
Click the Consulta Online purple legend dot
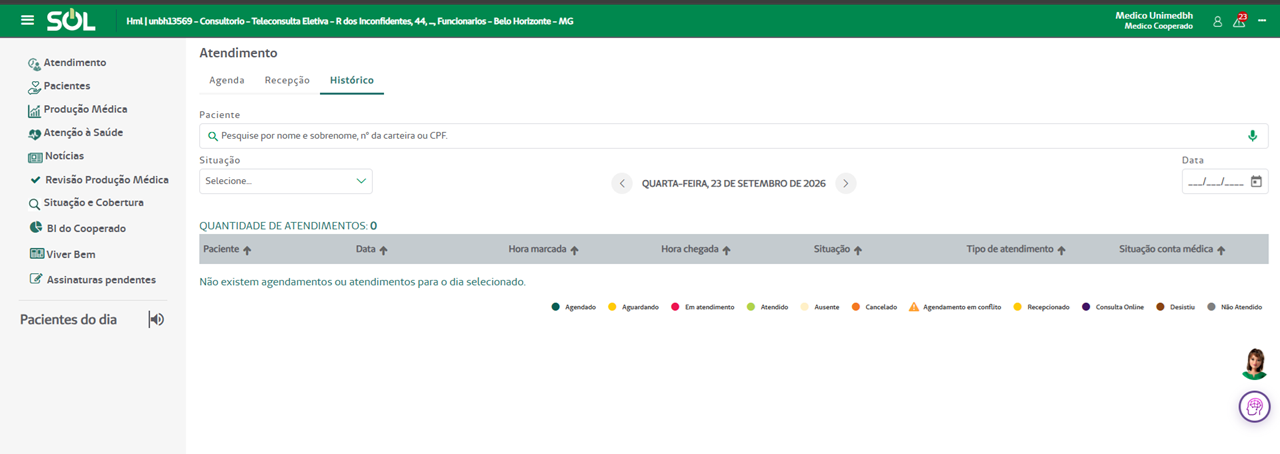[1087, 307]
